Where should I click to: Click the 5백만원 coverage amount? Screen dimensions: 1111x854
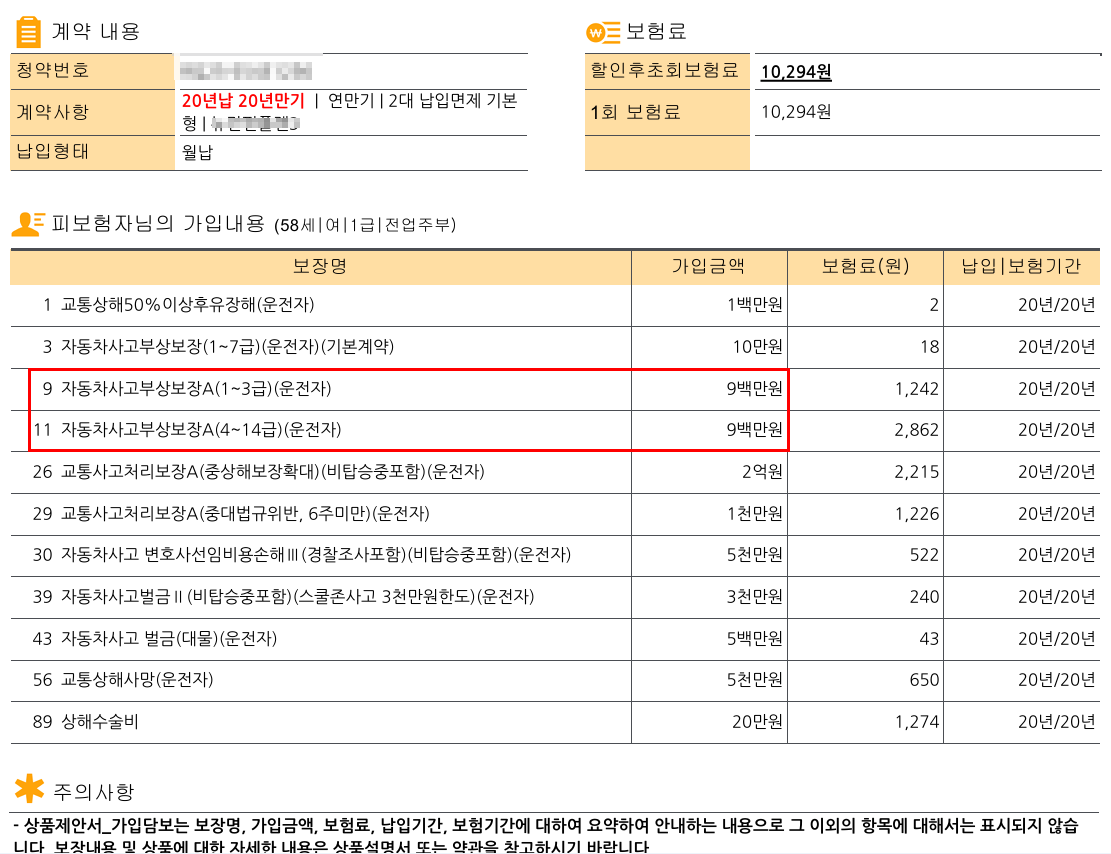click(x=755, y=639)
